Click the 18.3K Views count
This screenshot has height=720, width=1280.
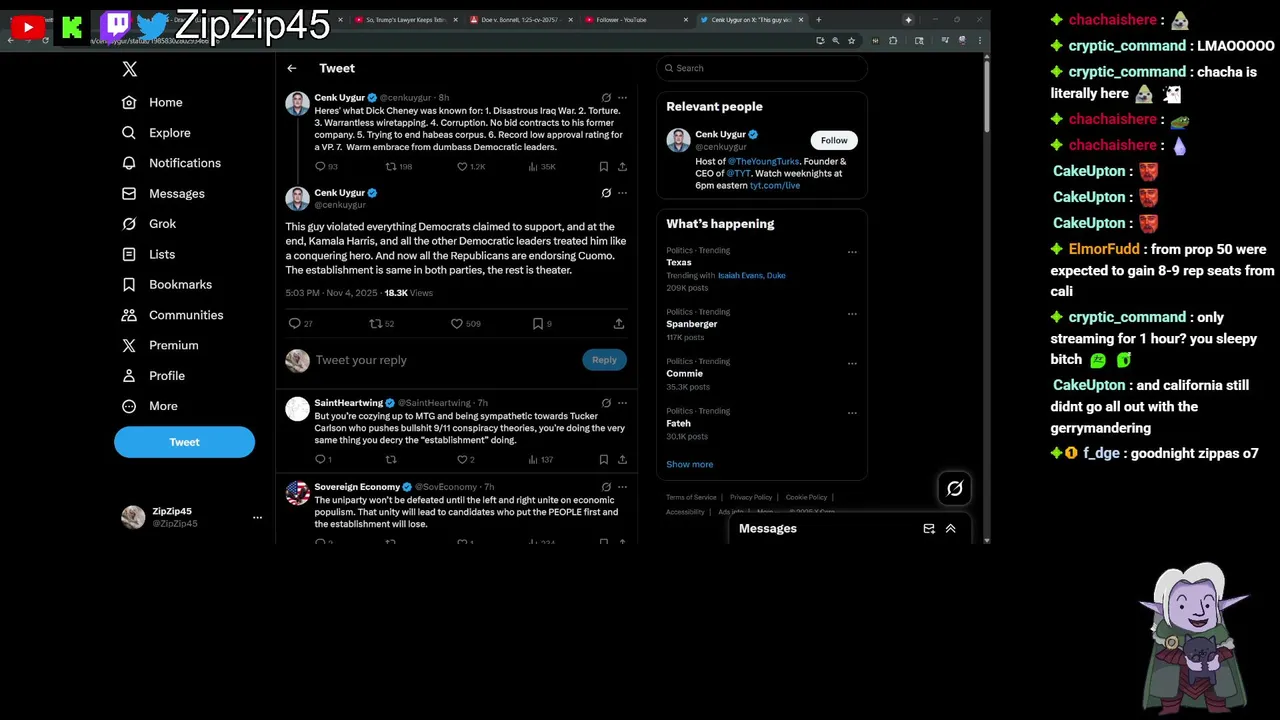click(408, 293)
